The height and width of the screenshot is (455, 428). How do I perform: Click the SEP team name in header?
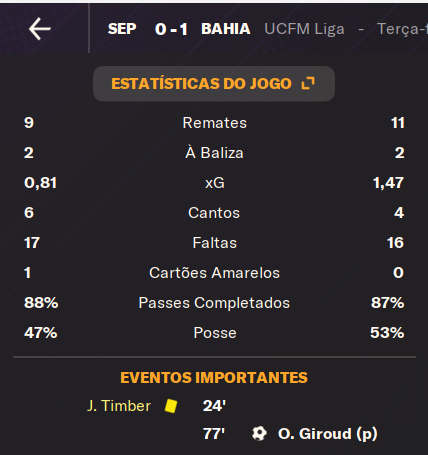click(x=122, y=29)
